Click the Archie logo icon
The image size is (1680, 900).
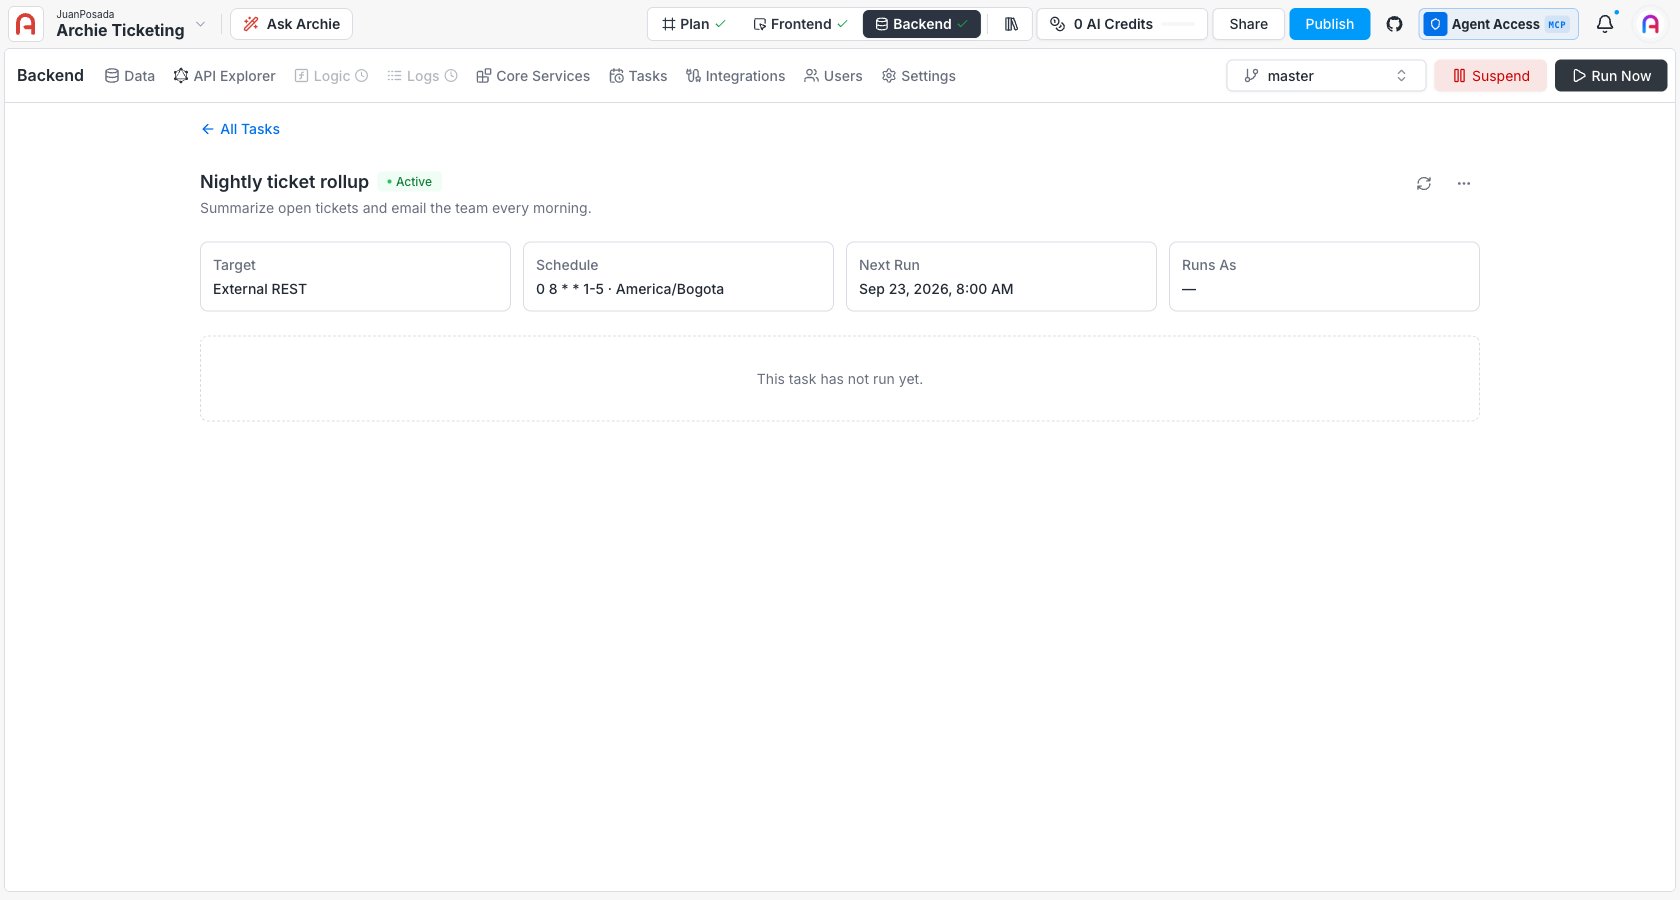[x=26, y=24]
